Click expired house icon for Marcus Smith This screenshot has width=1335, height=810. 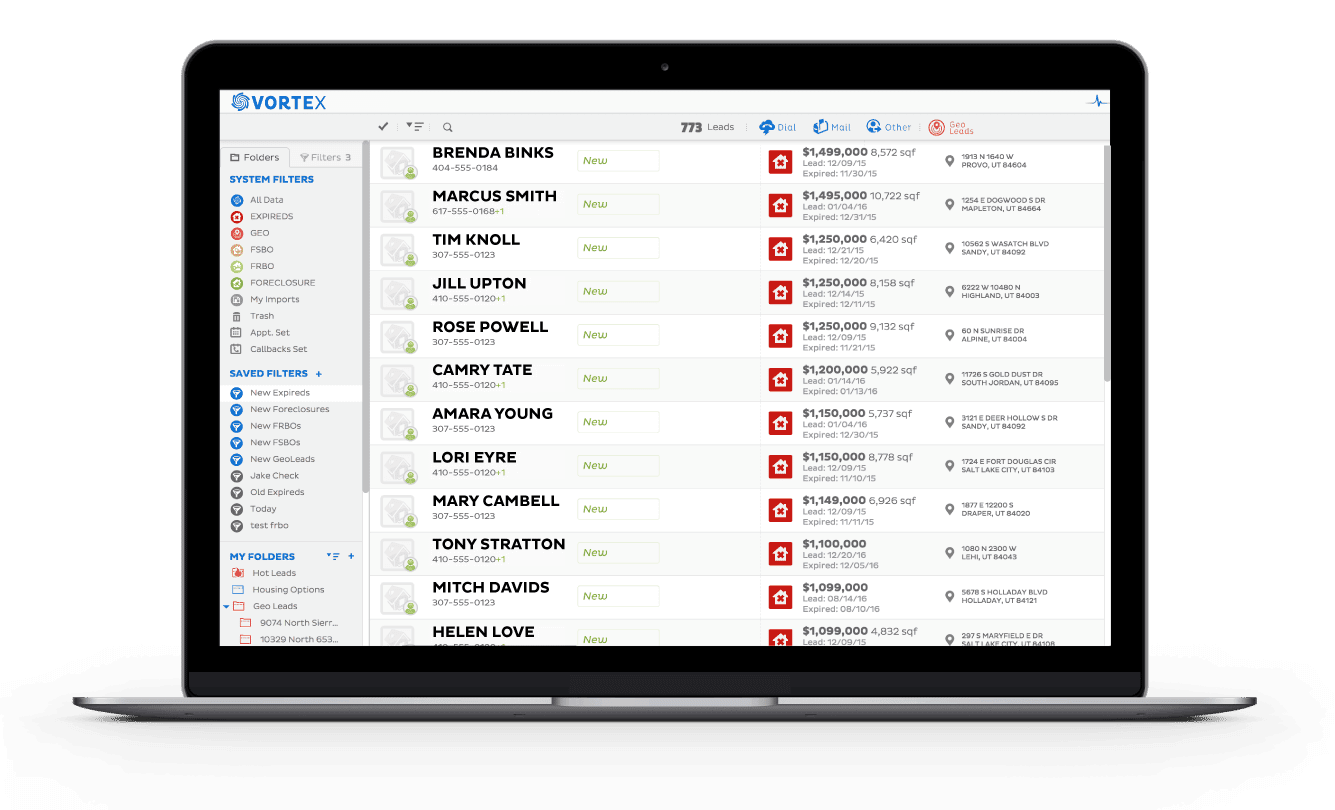[x=780, y=205]
